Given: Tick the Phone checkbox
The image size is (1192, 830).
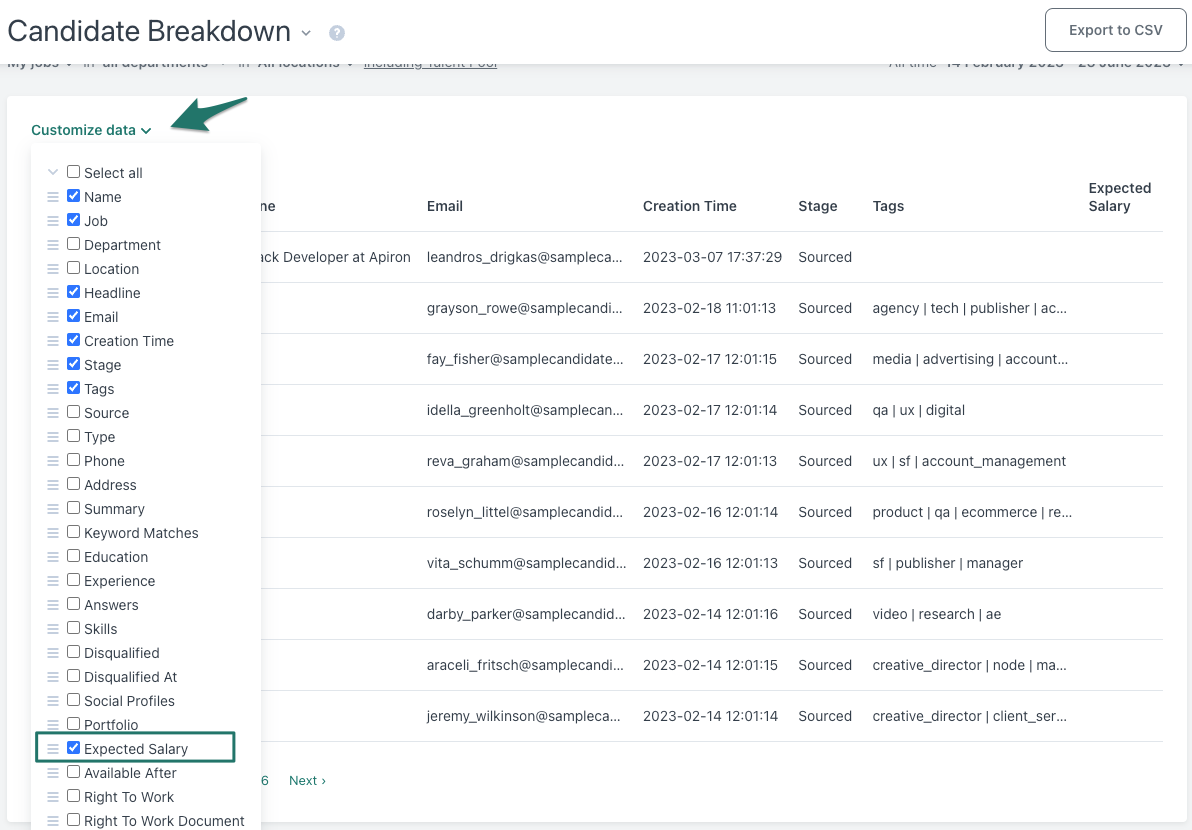Looking at the screenshot, I should (74, 460).
